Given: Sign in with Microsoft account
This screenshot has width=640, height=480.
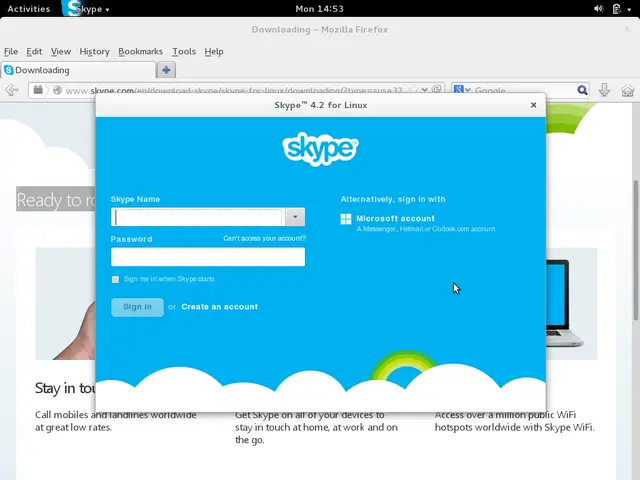Looking at the screenshot, I should click(x=396, y=218).
